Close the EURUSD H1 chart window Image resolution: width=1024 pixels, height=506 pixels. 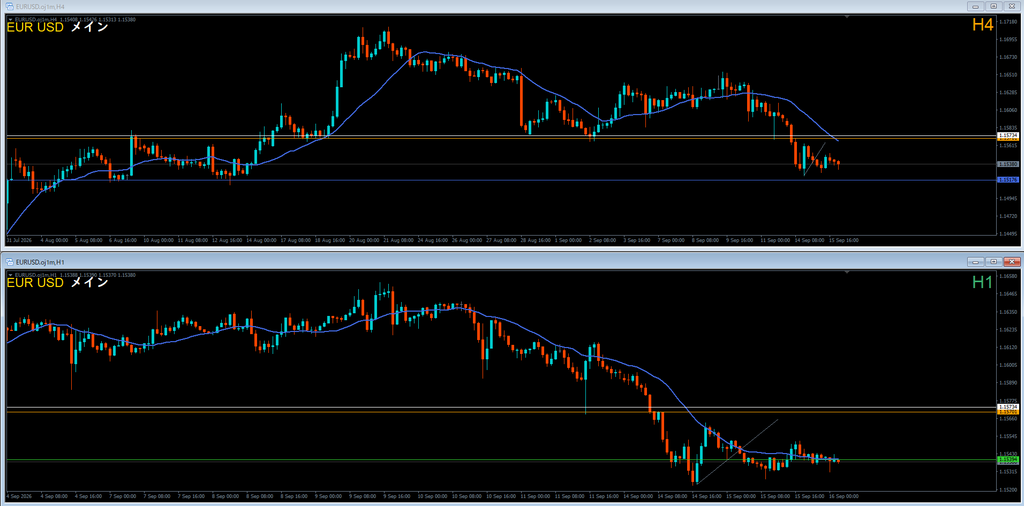(x=1011, y=262)
